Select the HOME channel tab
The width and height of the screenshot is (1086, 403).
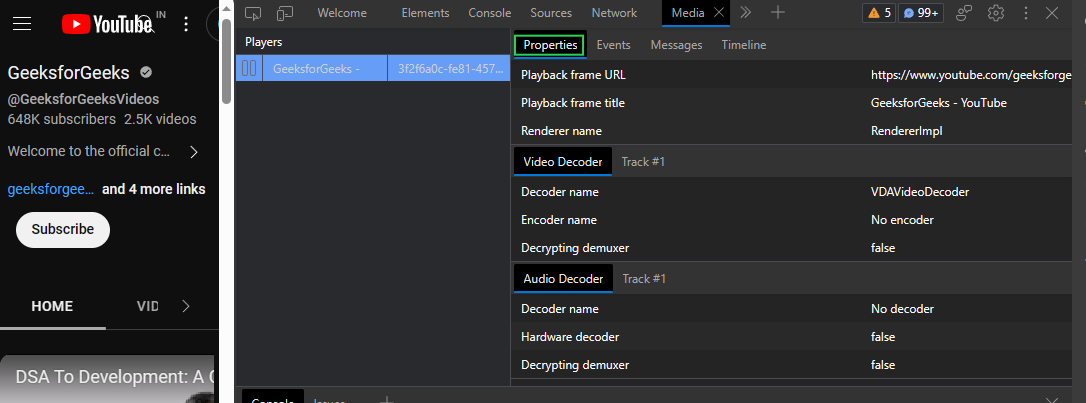pos(52,306)
